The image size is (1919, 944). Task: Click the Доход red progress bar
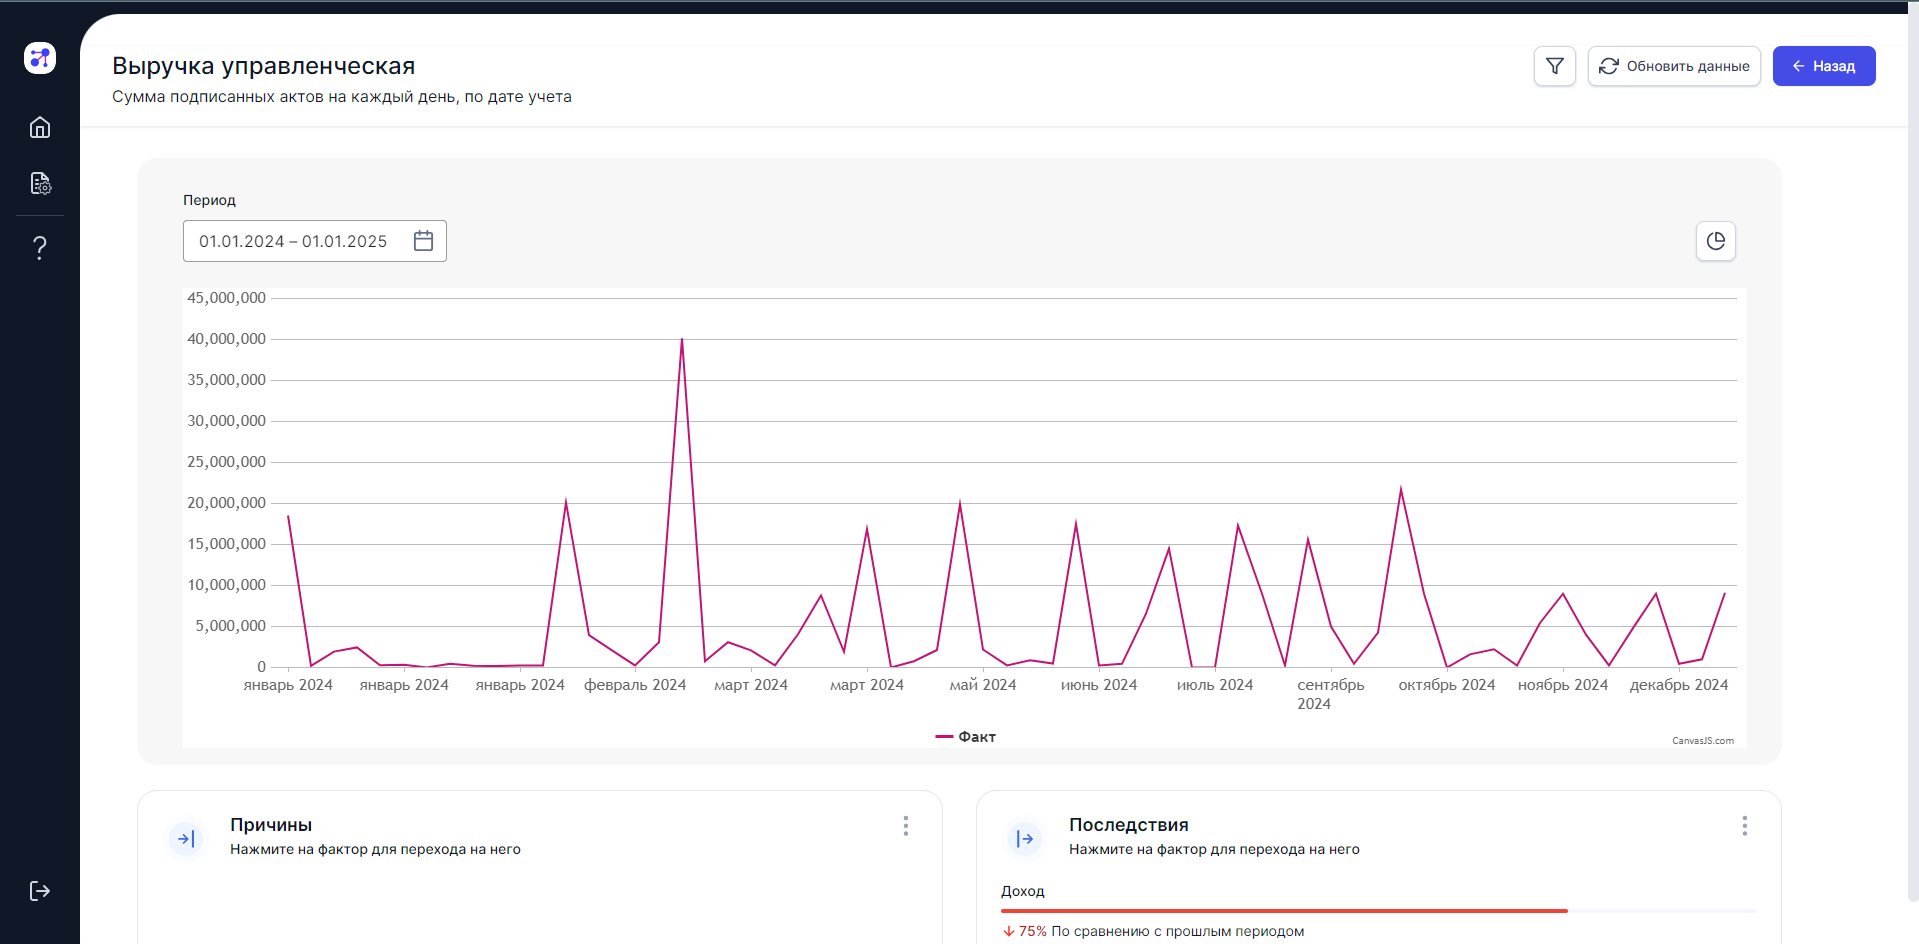click(1283, 911)
